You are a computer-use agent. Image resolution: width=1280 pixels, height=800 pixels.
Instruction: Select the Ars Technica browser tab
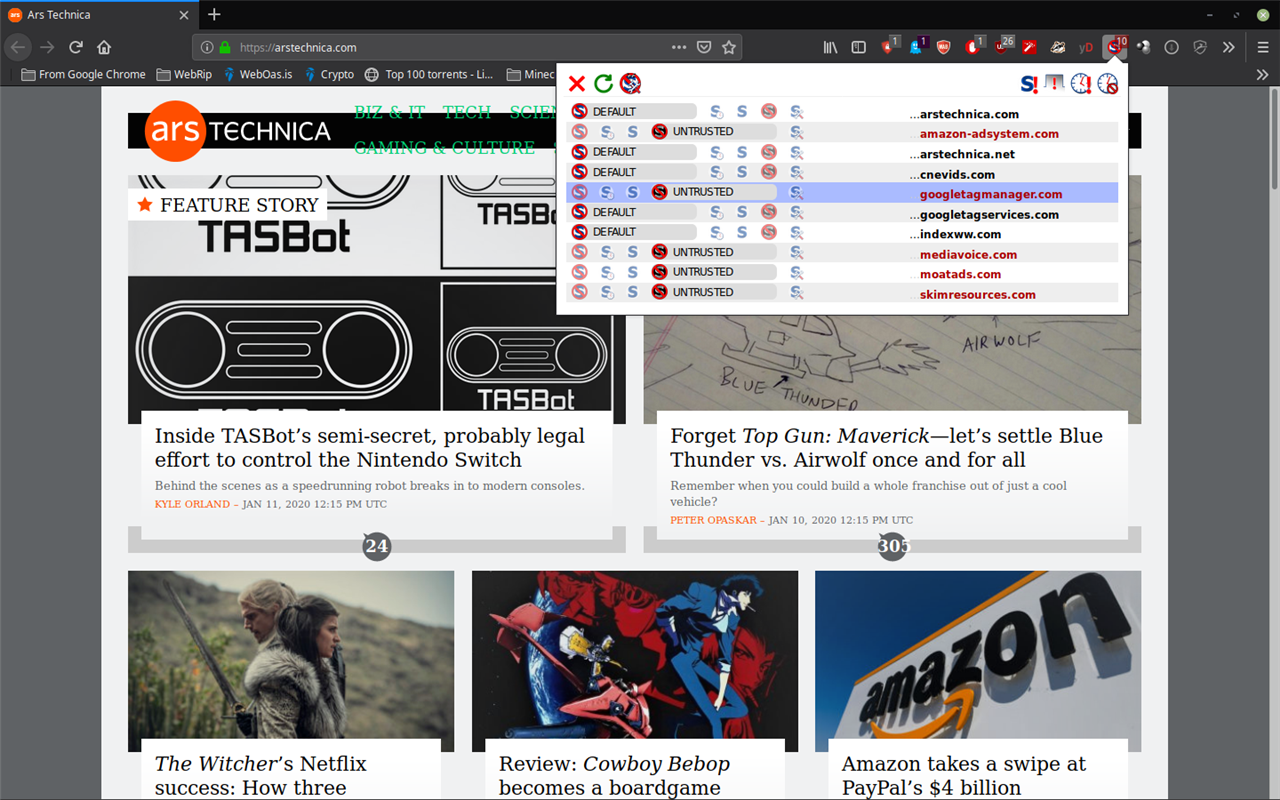click(98, 15)
